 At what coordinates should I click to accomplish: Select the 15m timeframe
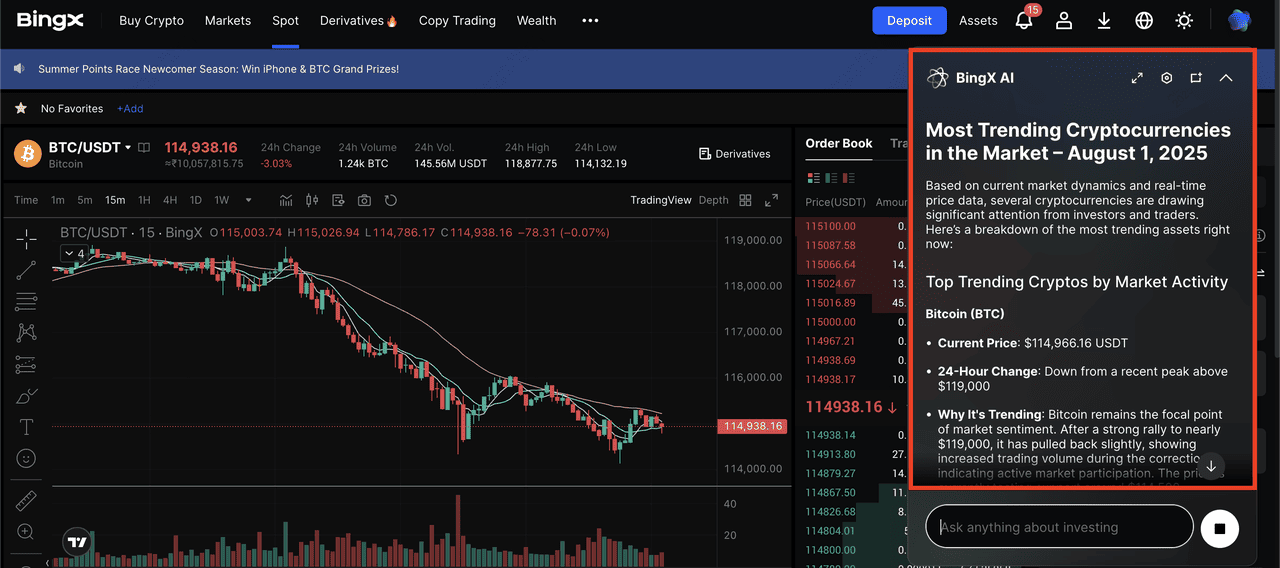click(115, 200)
